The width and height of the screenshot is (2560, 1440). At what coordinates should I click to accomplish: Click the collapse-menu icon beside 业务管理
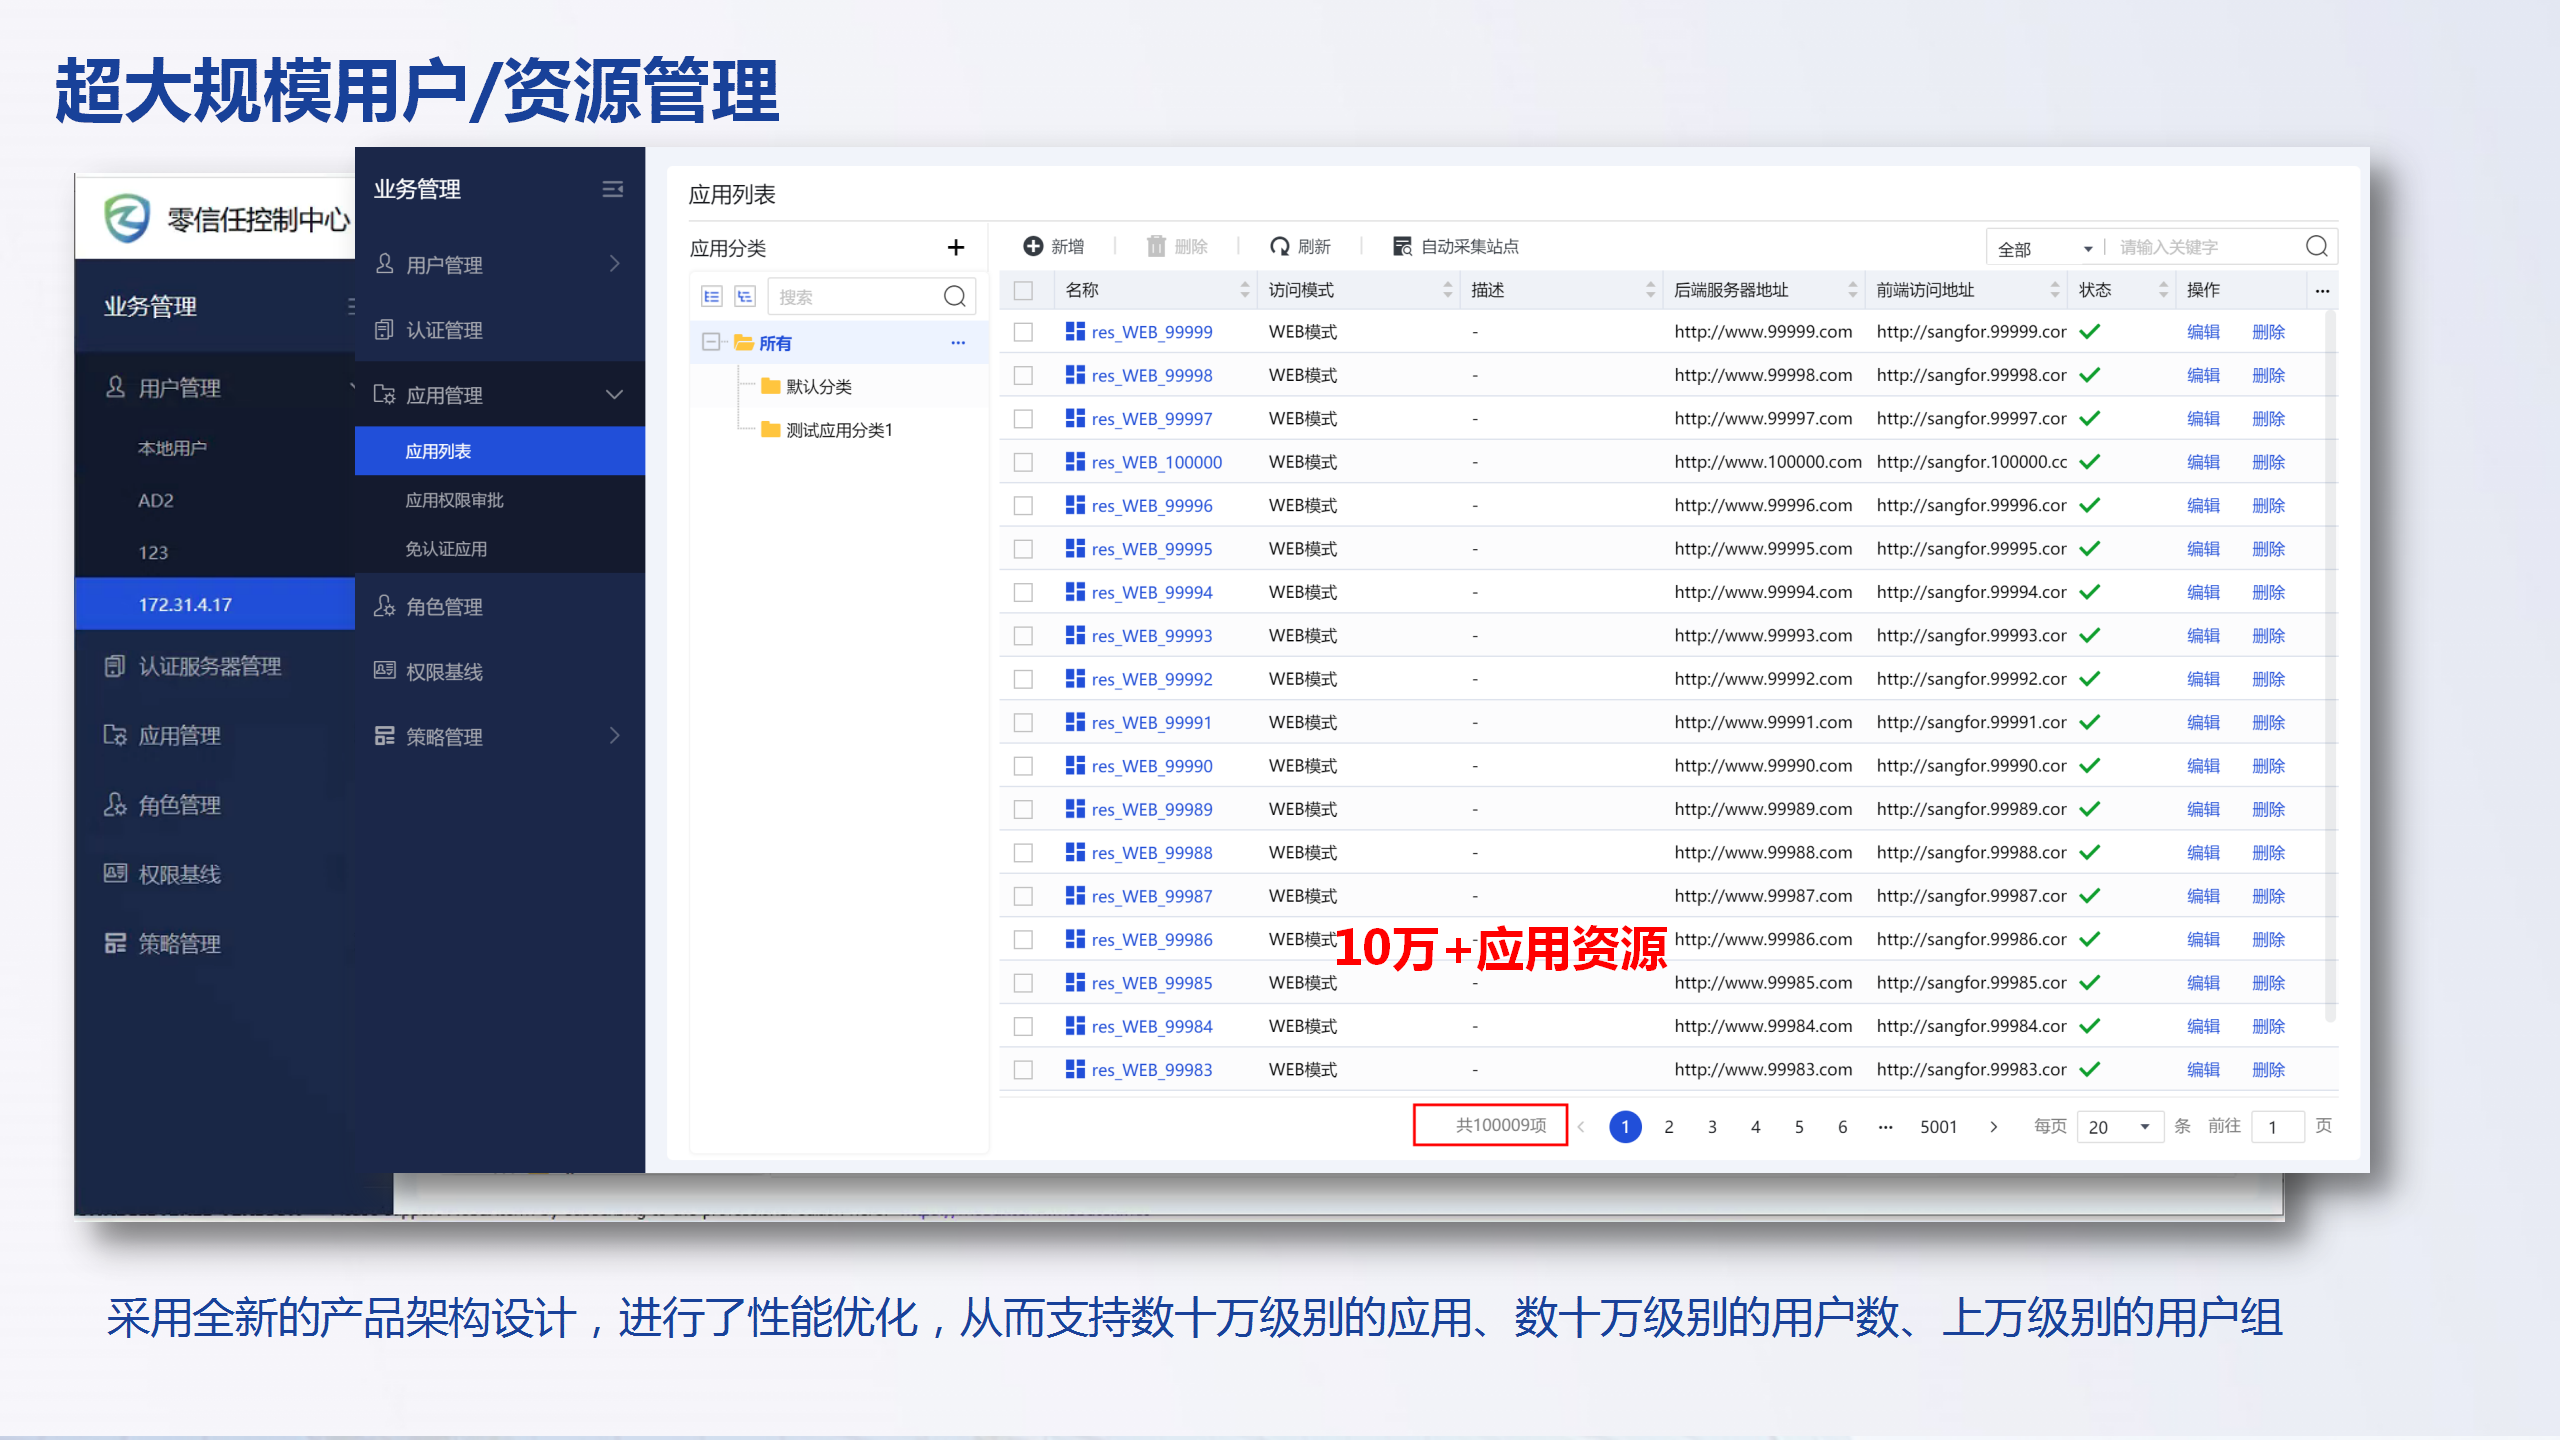[613, 189]
